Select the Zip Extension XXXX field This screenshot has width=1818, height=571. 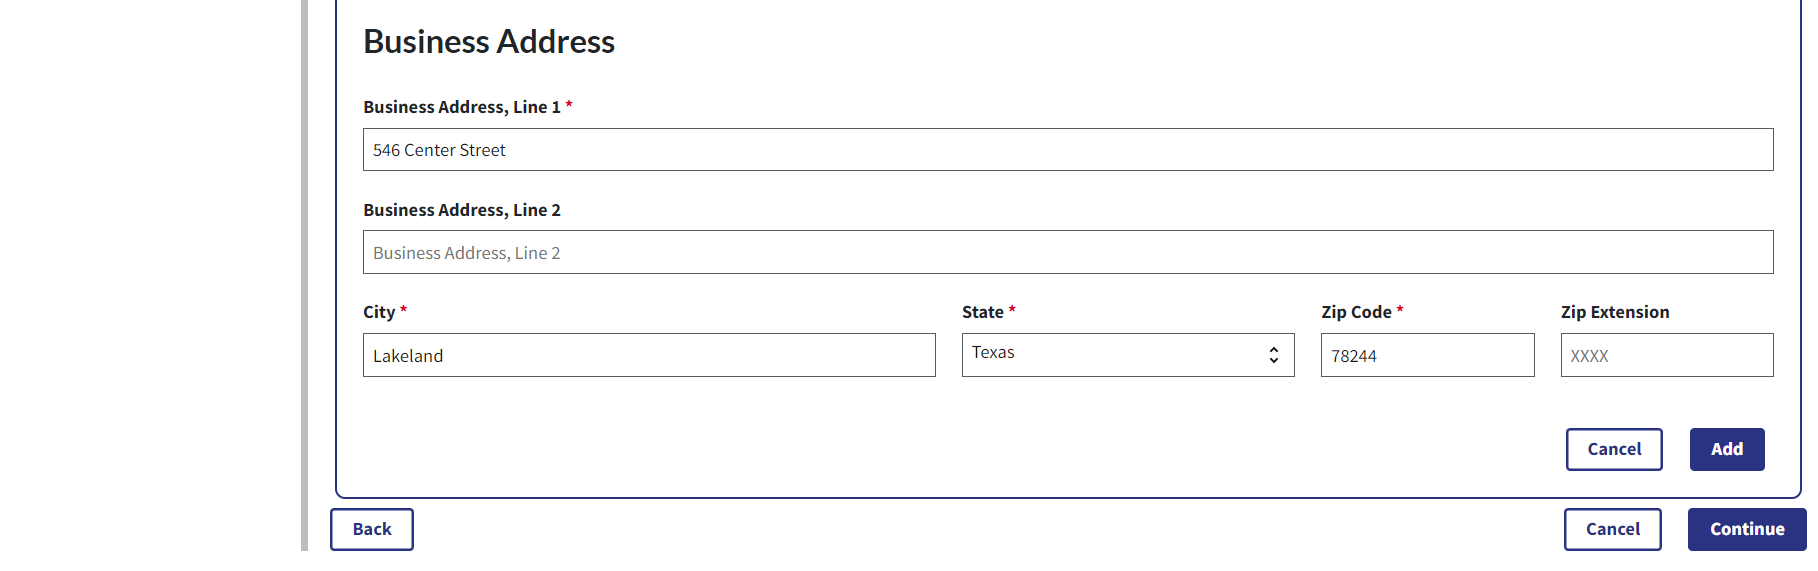(x=1666, y=356)
